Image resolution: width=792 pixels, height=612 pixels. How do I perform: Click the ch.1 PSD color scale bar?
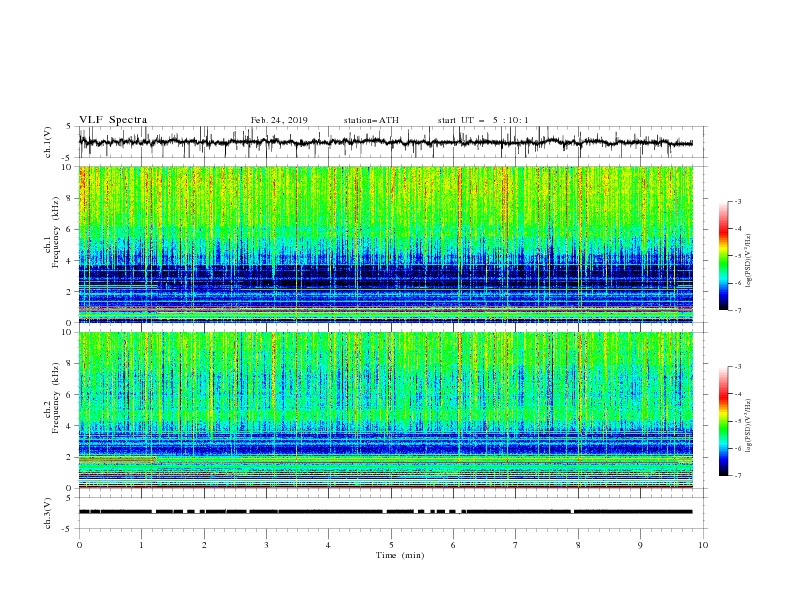click(724, 255)
